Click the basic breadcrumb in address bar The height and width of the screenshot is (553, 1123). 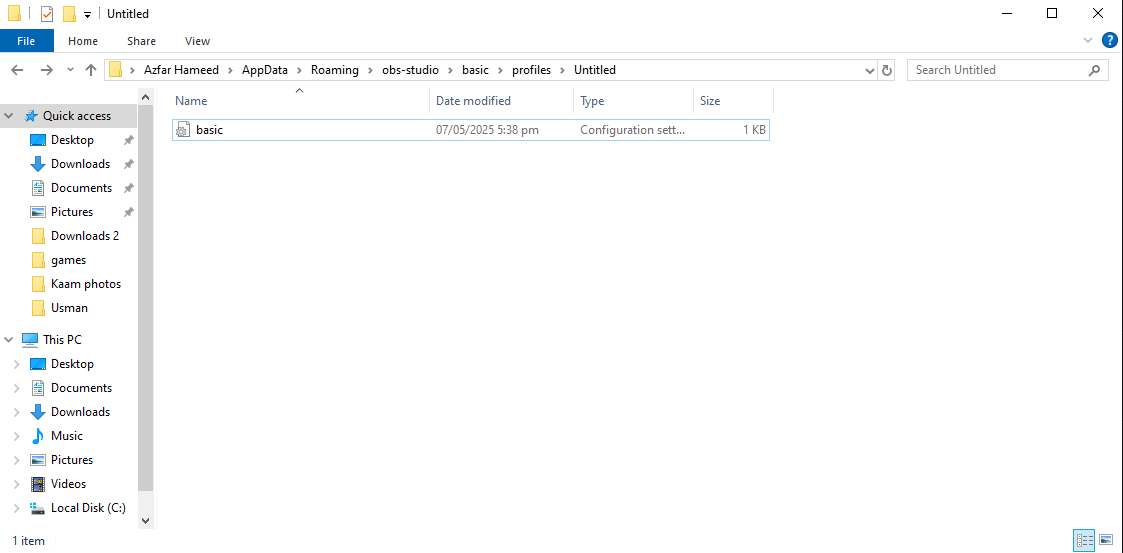[475, 70]
